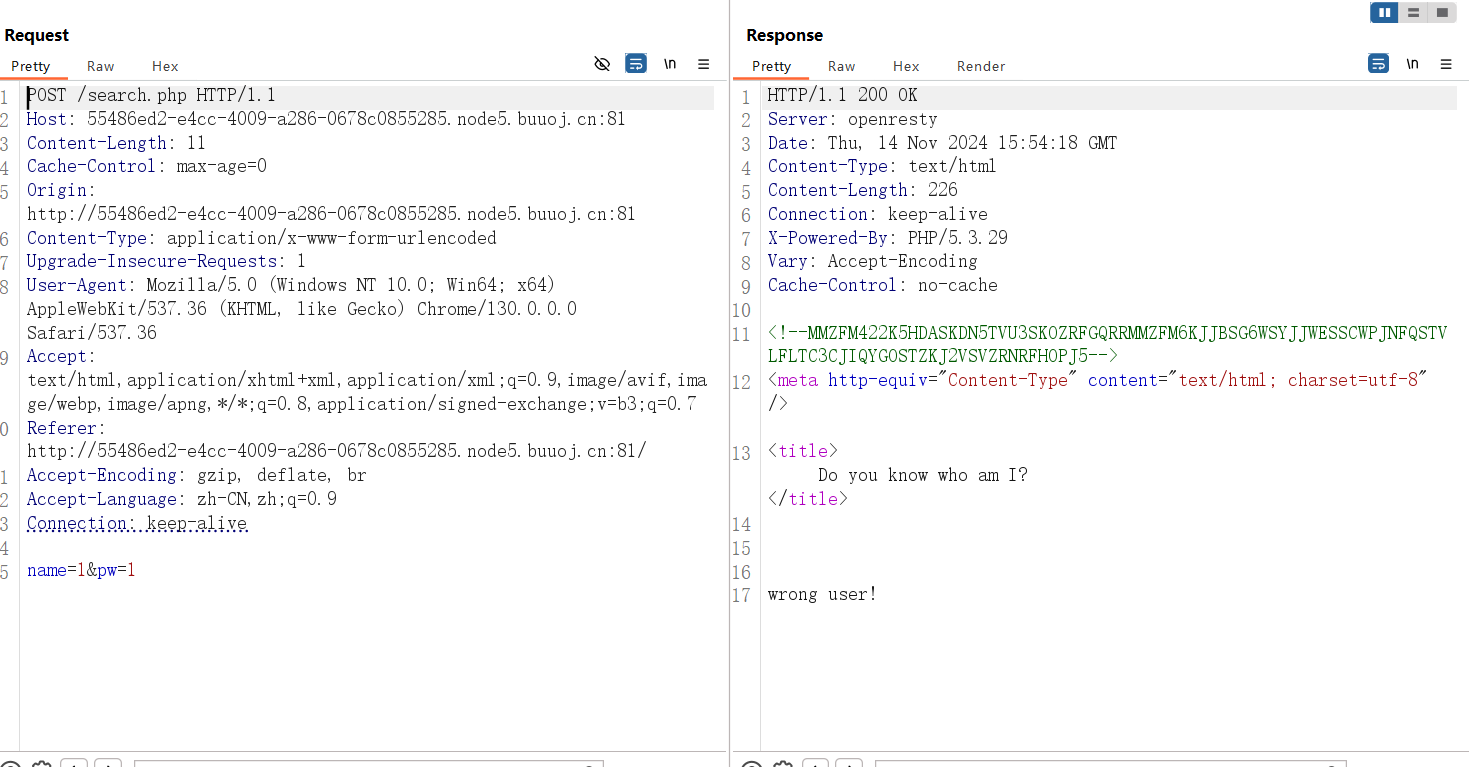Toggle word wrap in the Request panel

coord(636,64)
